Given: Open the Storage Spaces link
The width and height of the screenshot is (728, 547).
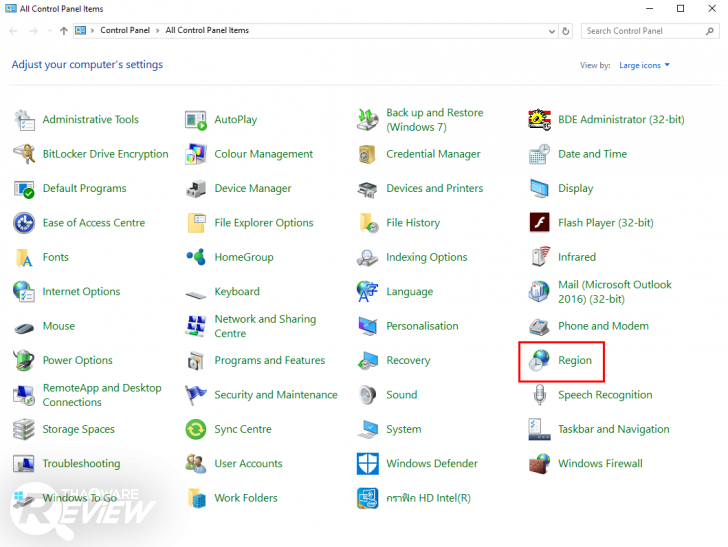Looking at the screenshot, I should tap(78, 429).
